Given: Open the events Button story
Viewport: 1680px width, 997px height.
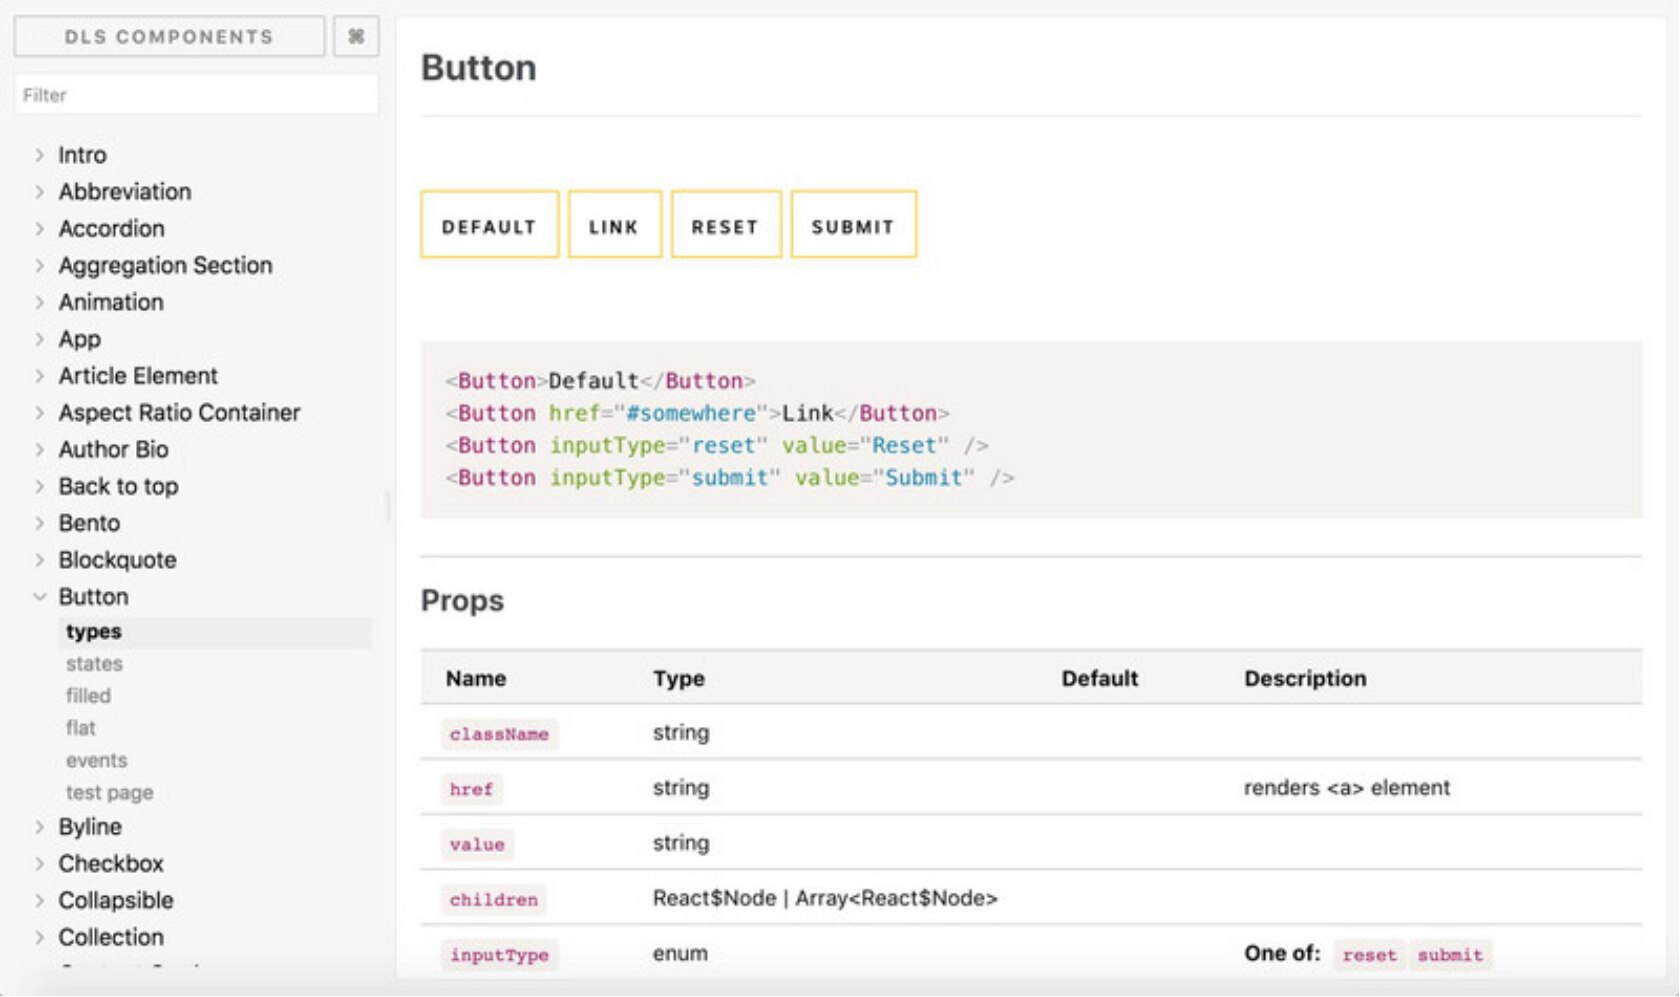Looking at the screenshot, I should tap(96, 761).
